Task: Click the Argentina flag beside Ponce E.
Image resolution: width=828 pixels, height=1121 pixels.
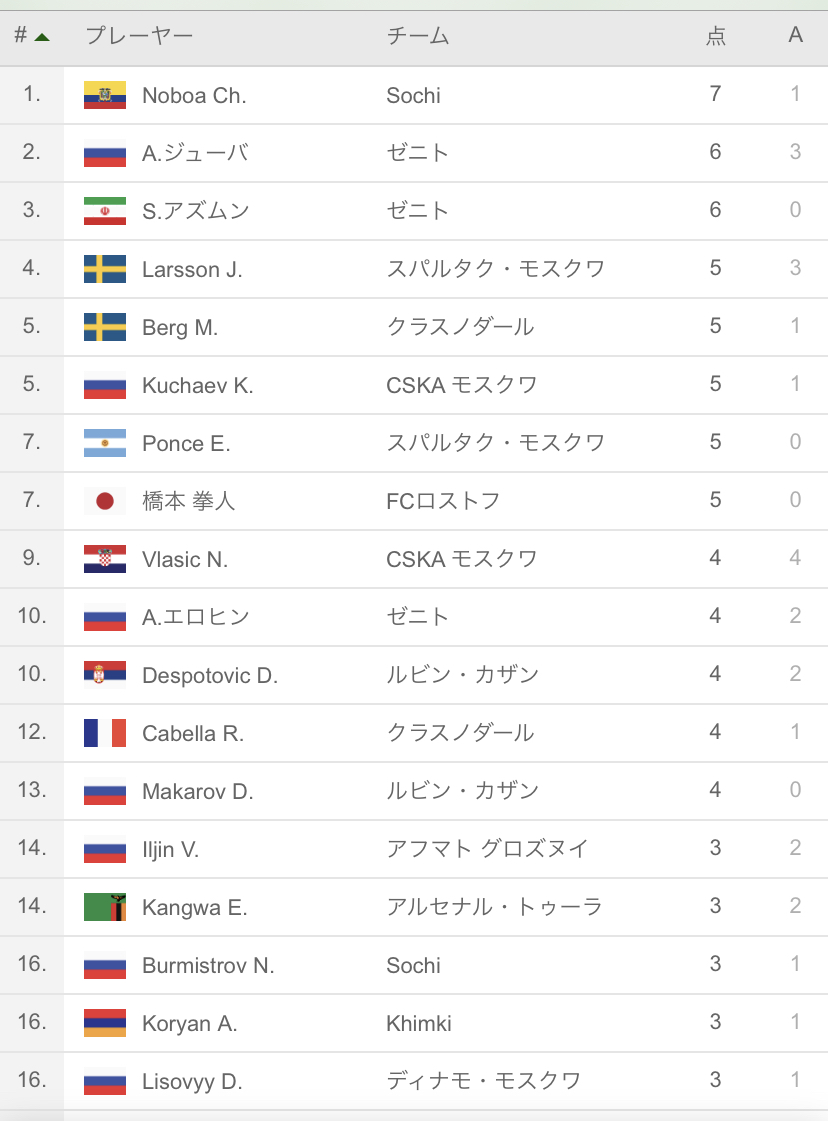Action: click(x=105, y=443)
